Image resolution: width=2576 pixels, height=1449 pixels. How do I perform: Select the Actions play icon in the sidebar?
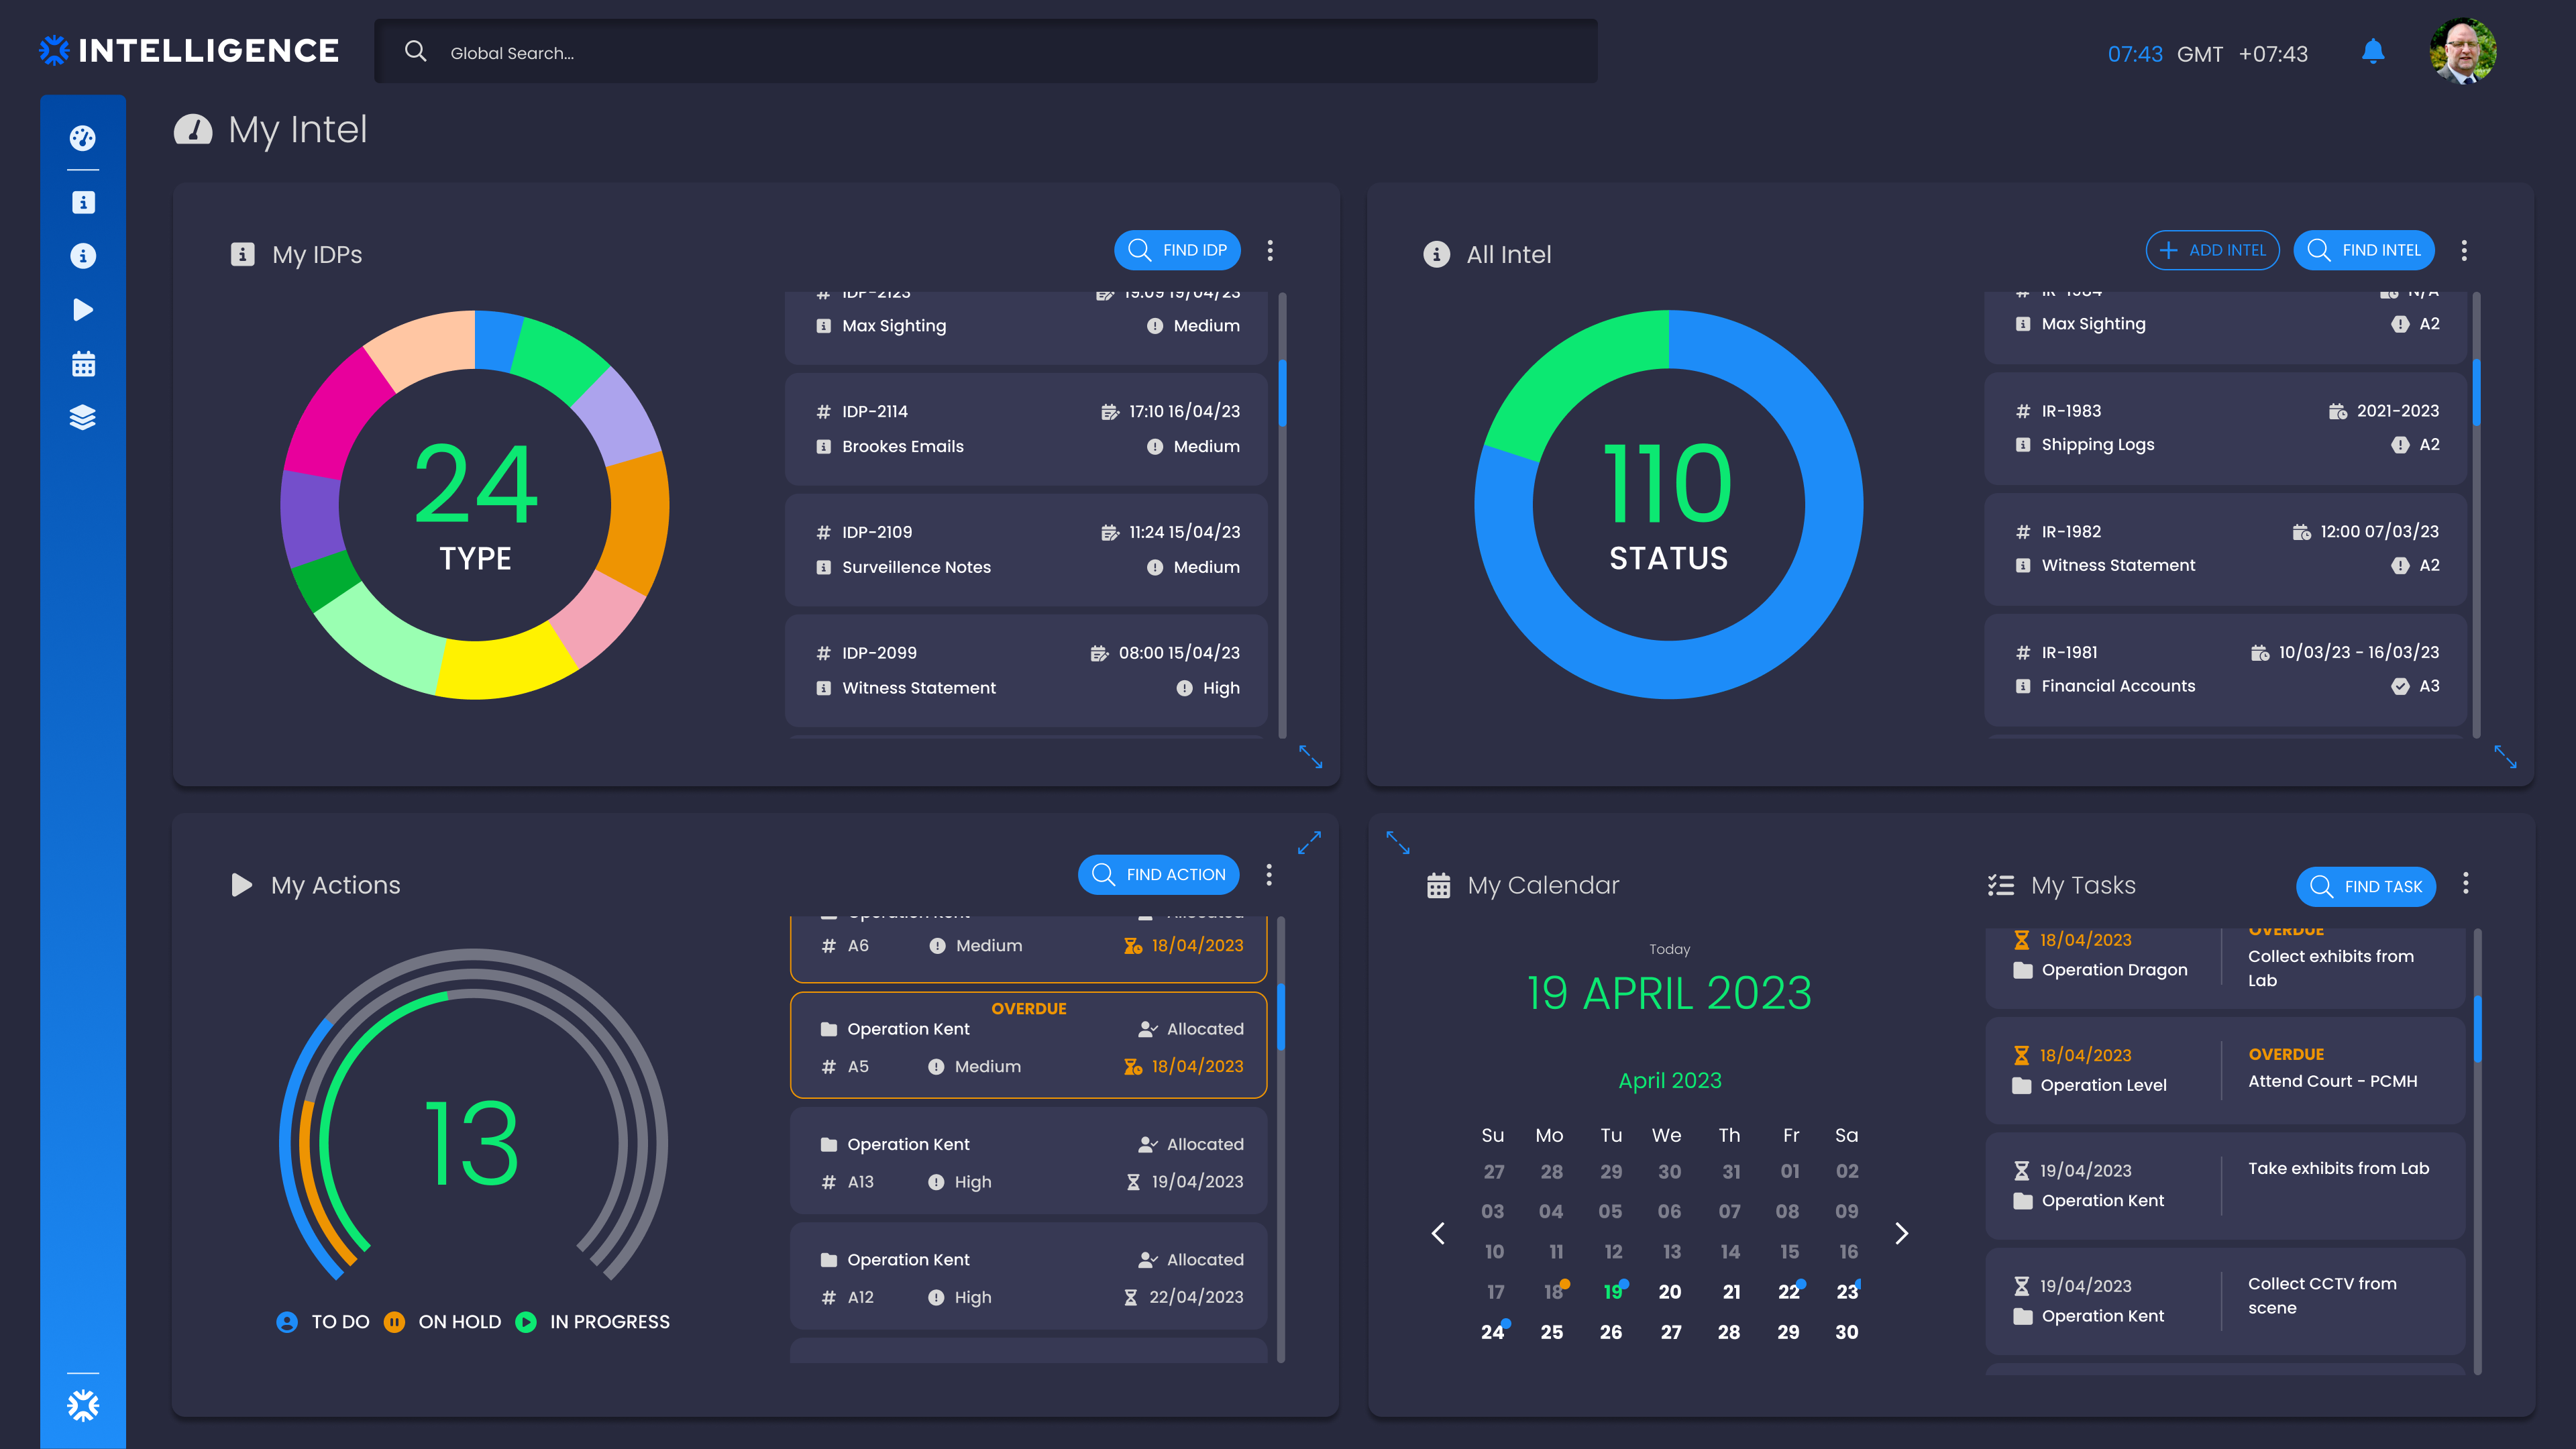click(83, 310)
